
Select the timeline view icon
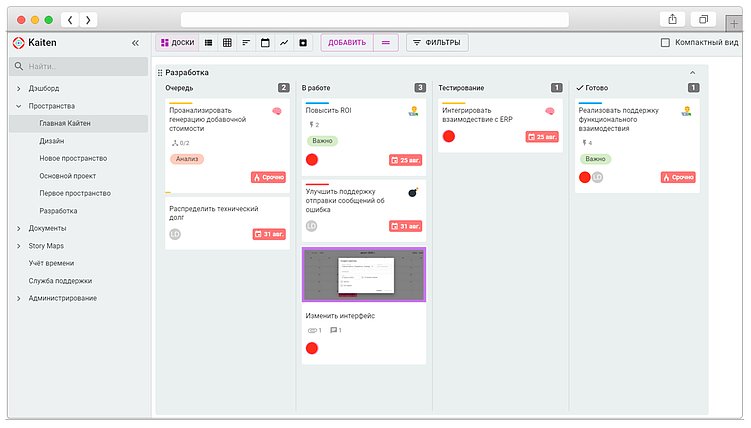[247, 43]
